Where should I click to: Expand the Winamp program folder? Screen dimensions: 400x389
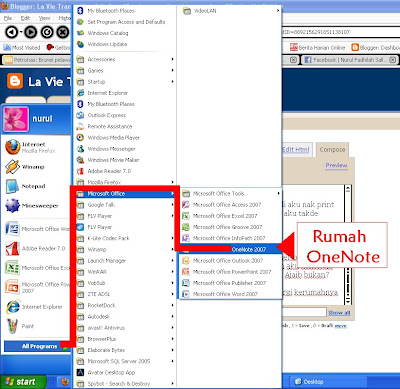(x=125, y=249)
